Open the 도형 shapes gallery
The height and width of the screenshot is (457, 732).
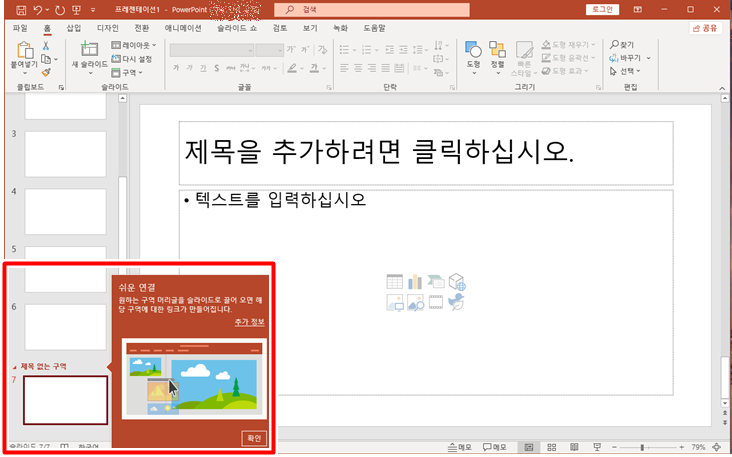coord(473,58)
